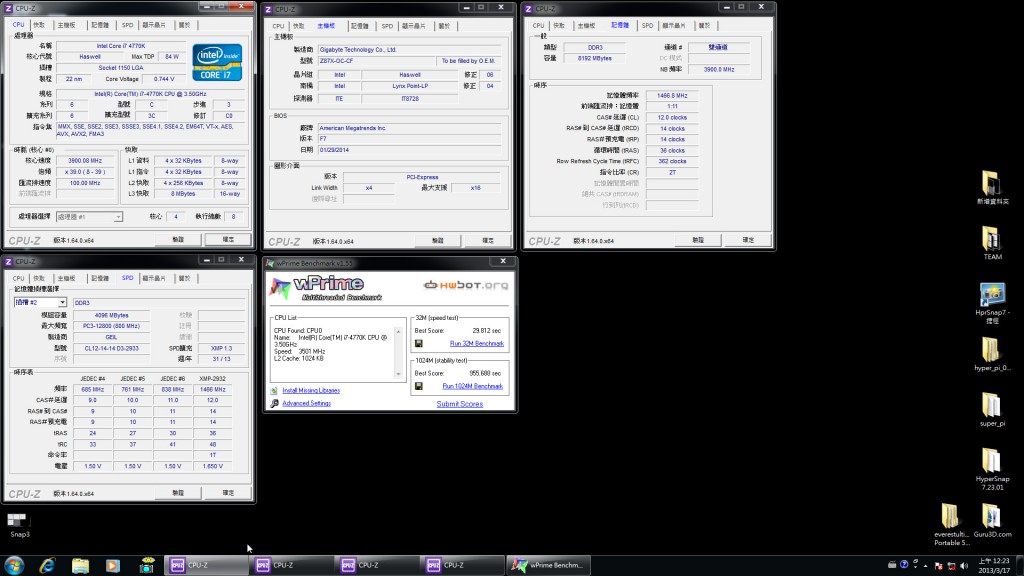Click the 29.812 sec best score value
Viewport: 1024px width, 576px height.
tap(487, 330)
